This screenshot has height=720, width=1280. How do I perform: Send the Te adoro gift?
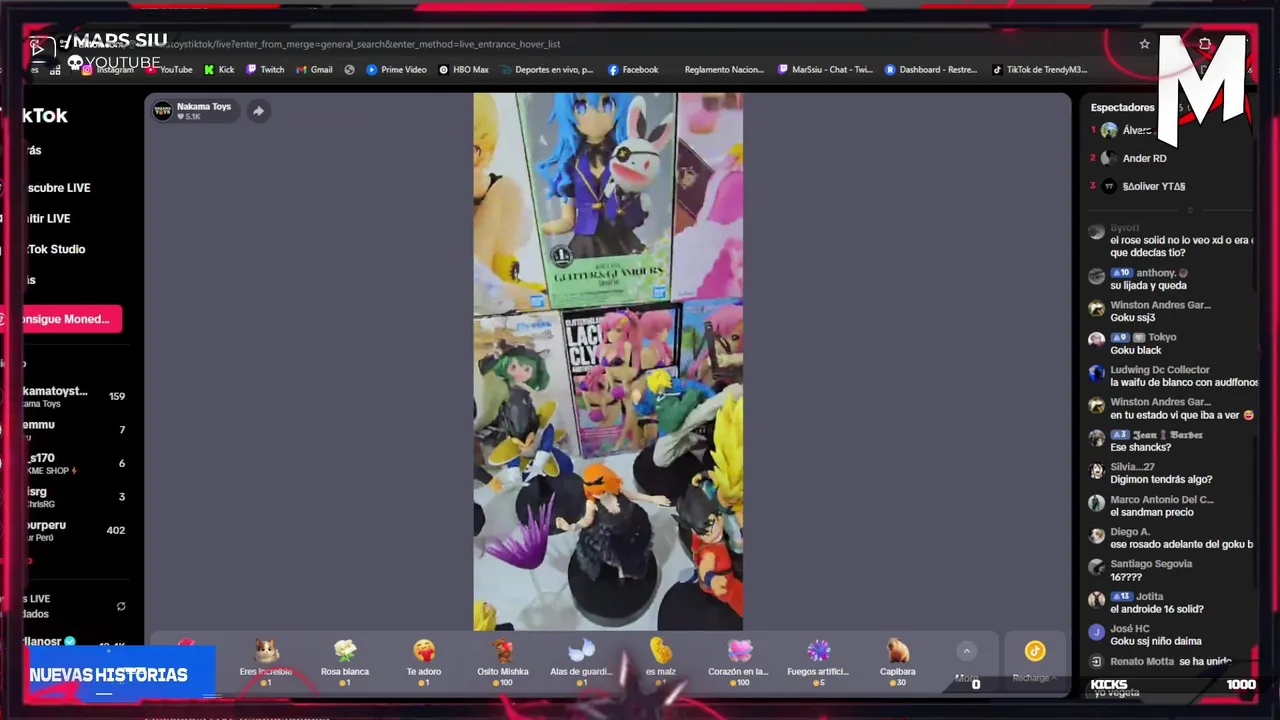[424, 662]
